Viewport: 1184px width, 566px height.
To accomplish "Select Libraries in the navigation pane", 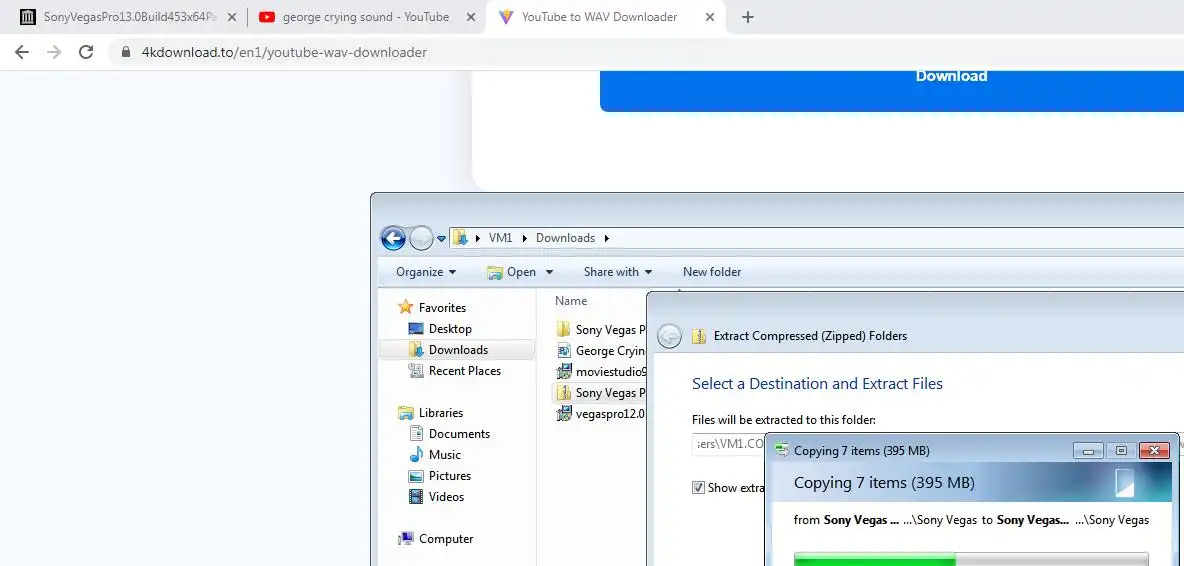I will 441,413.
